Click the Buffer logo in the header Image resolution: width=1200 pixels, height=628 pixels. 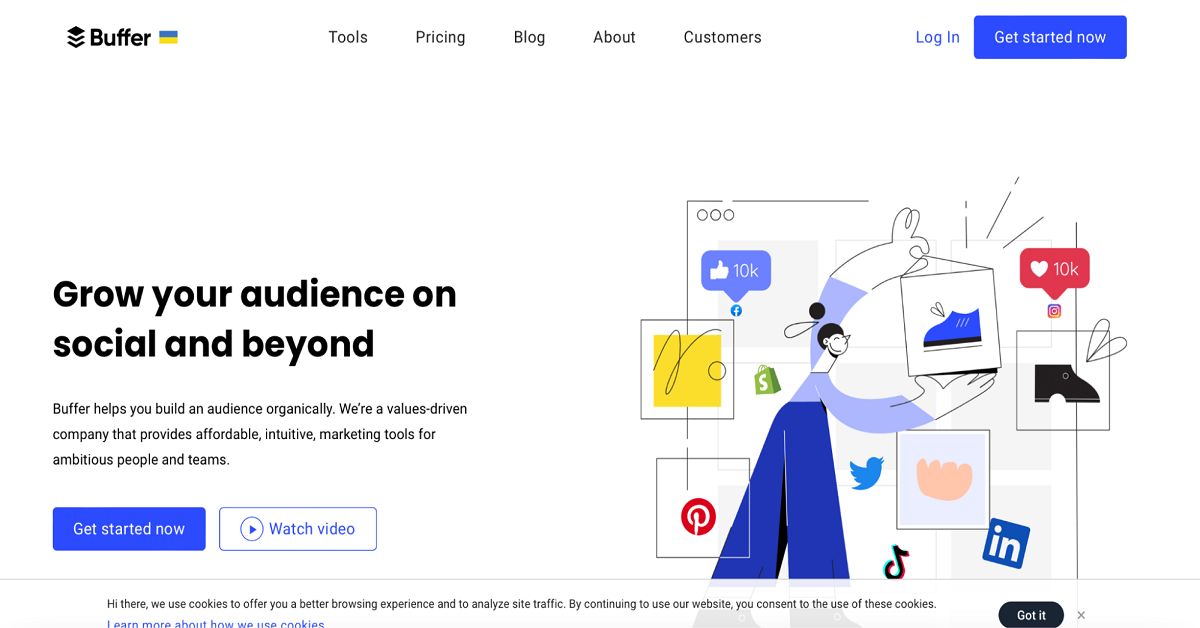[109, 37]
